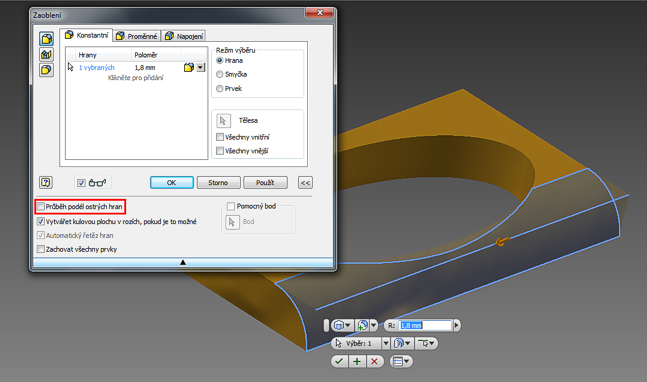Screen dimensions: 647x382
Task: Toggle the preview checkbox next to glasses
Action: (81, 182)
